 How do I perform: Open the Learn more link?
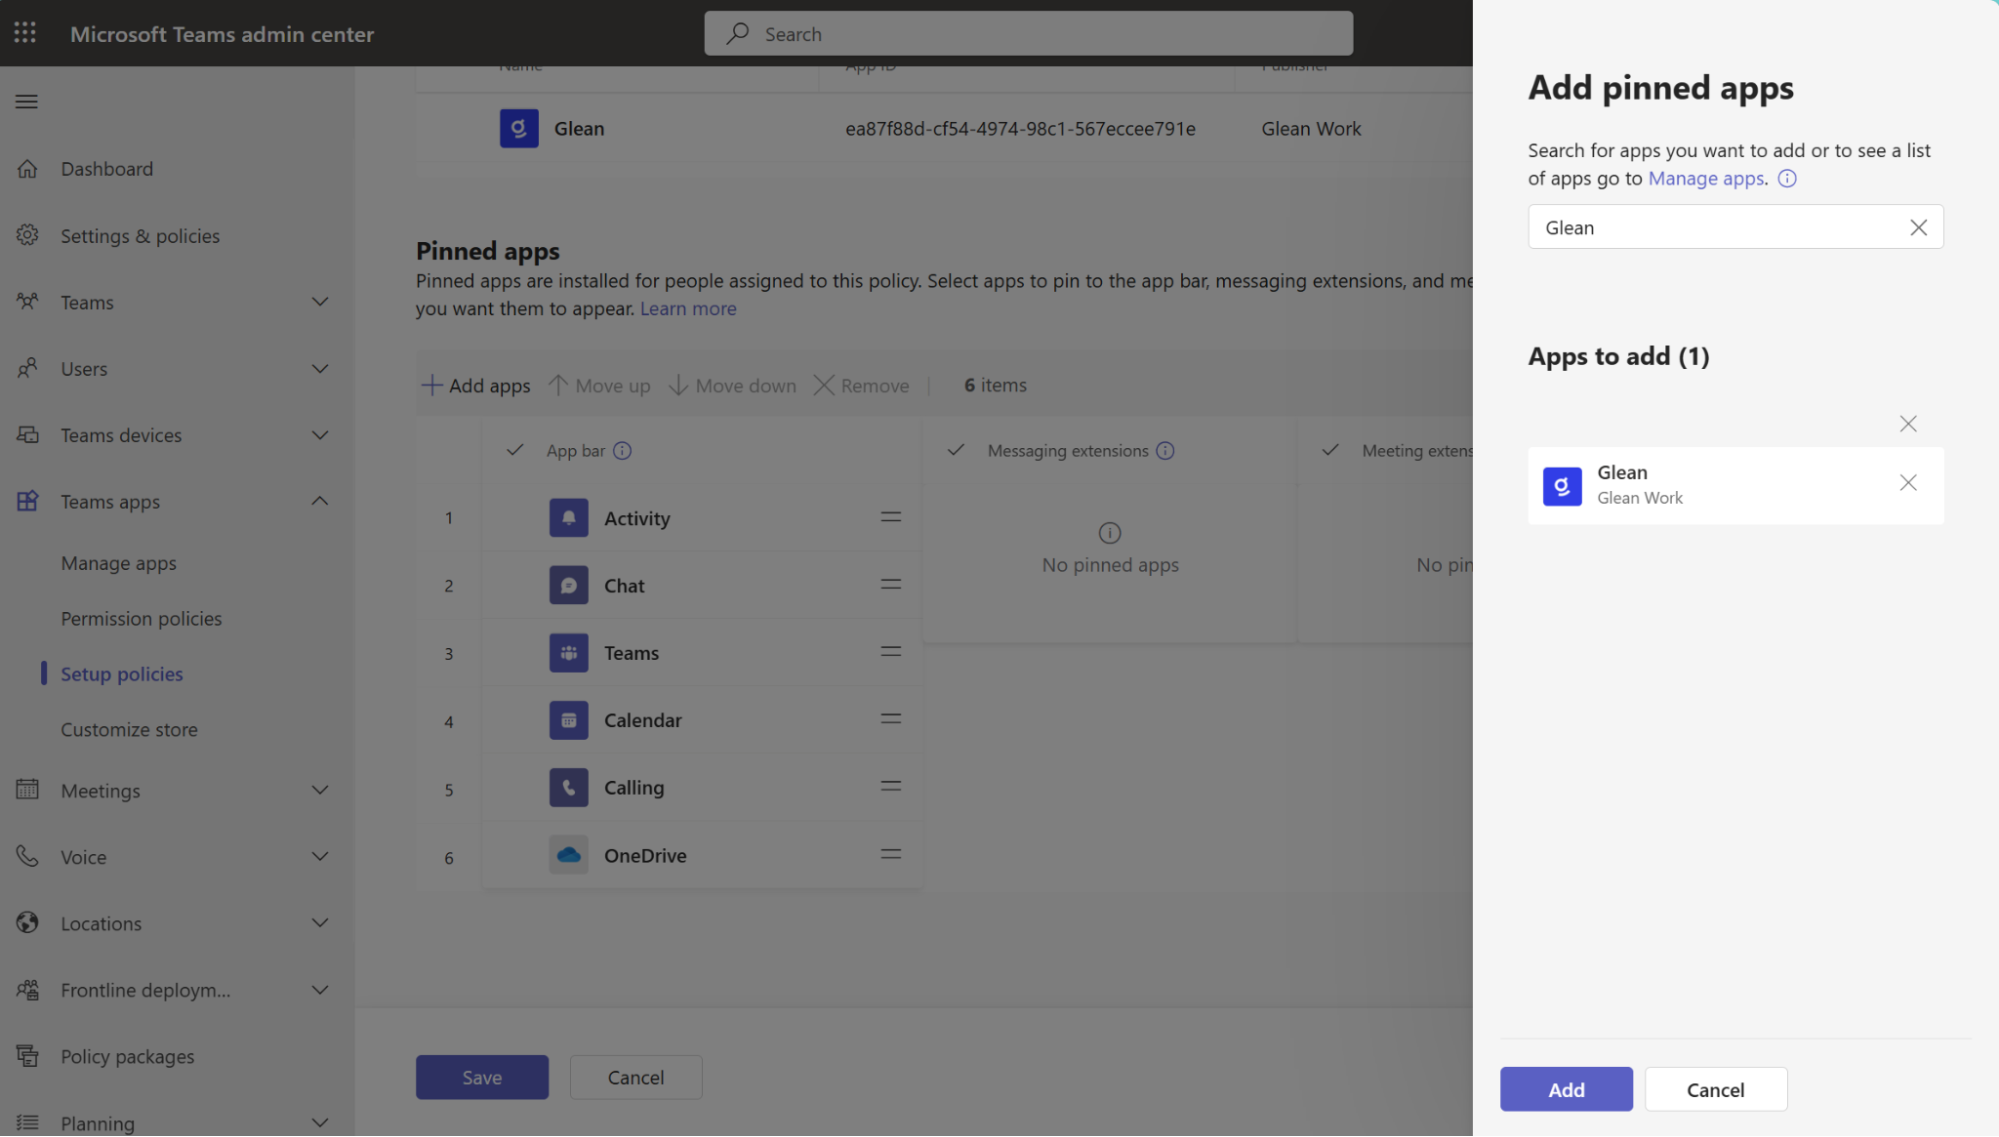688,308
